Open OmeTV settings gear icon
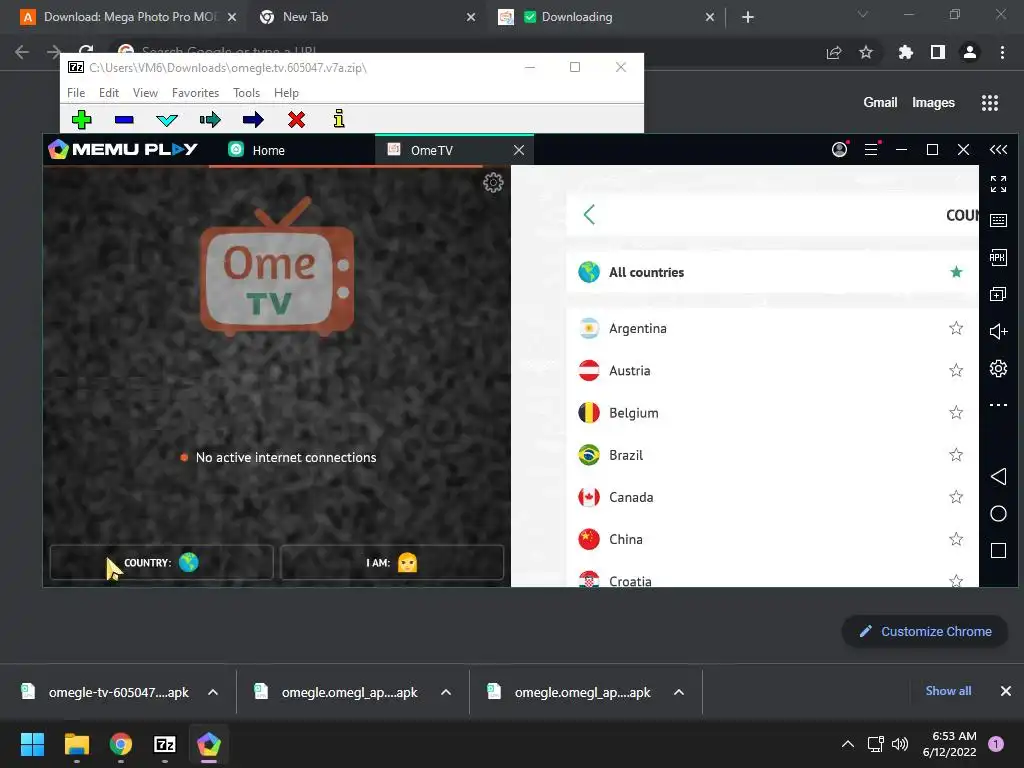1024x768 pixels. coord(493,182)
